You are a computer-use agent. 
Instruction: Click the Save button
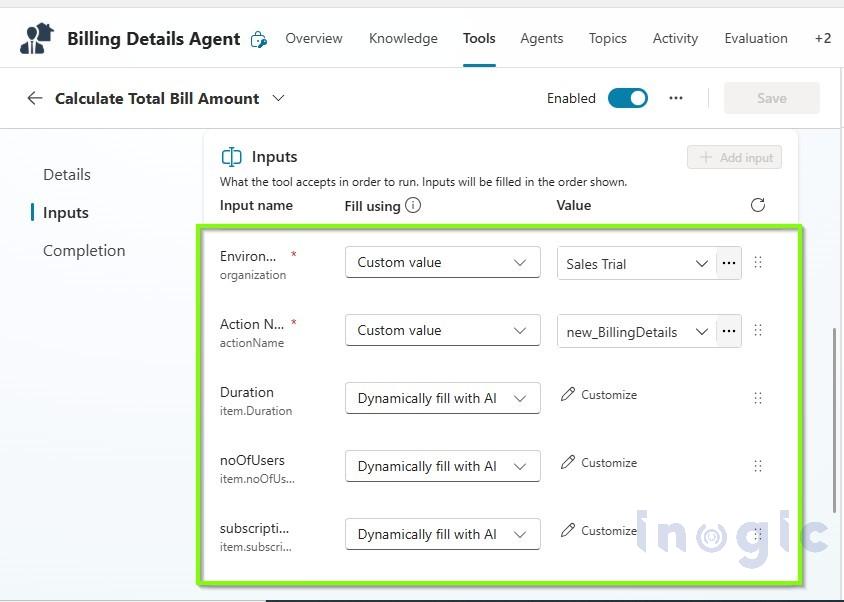pyautogui.click(x=771, y=98)
